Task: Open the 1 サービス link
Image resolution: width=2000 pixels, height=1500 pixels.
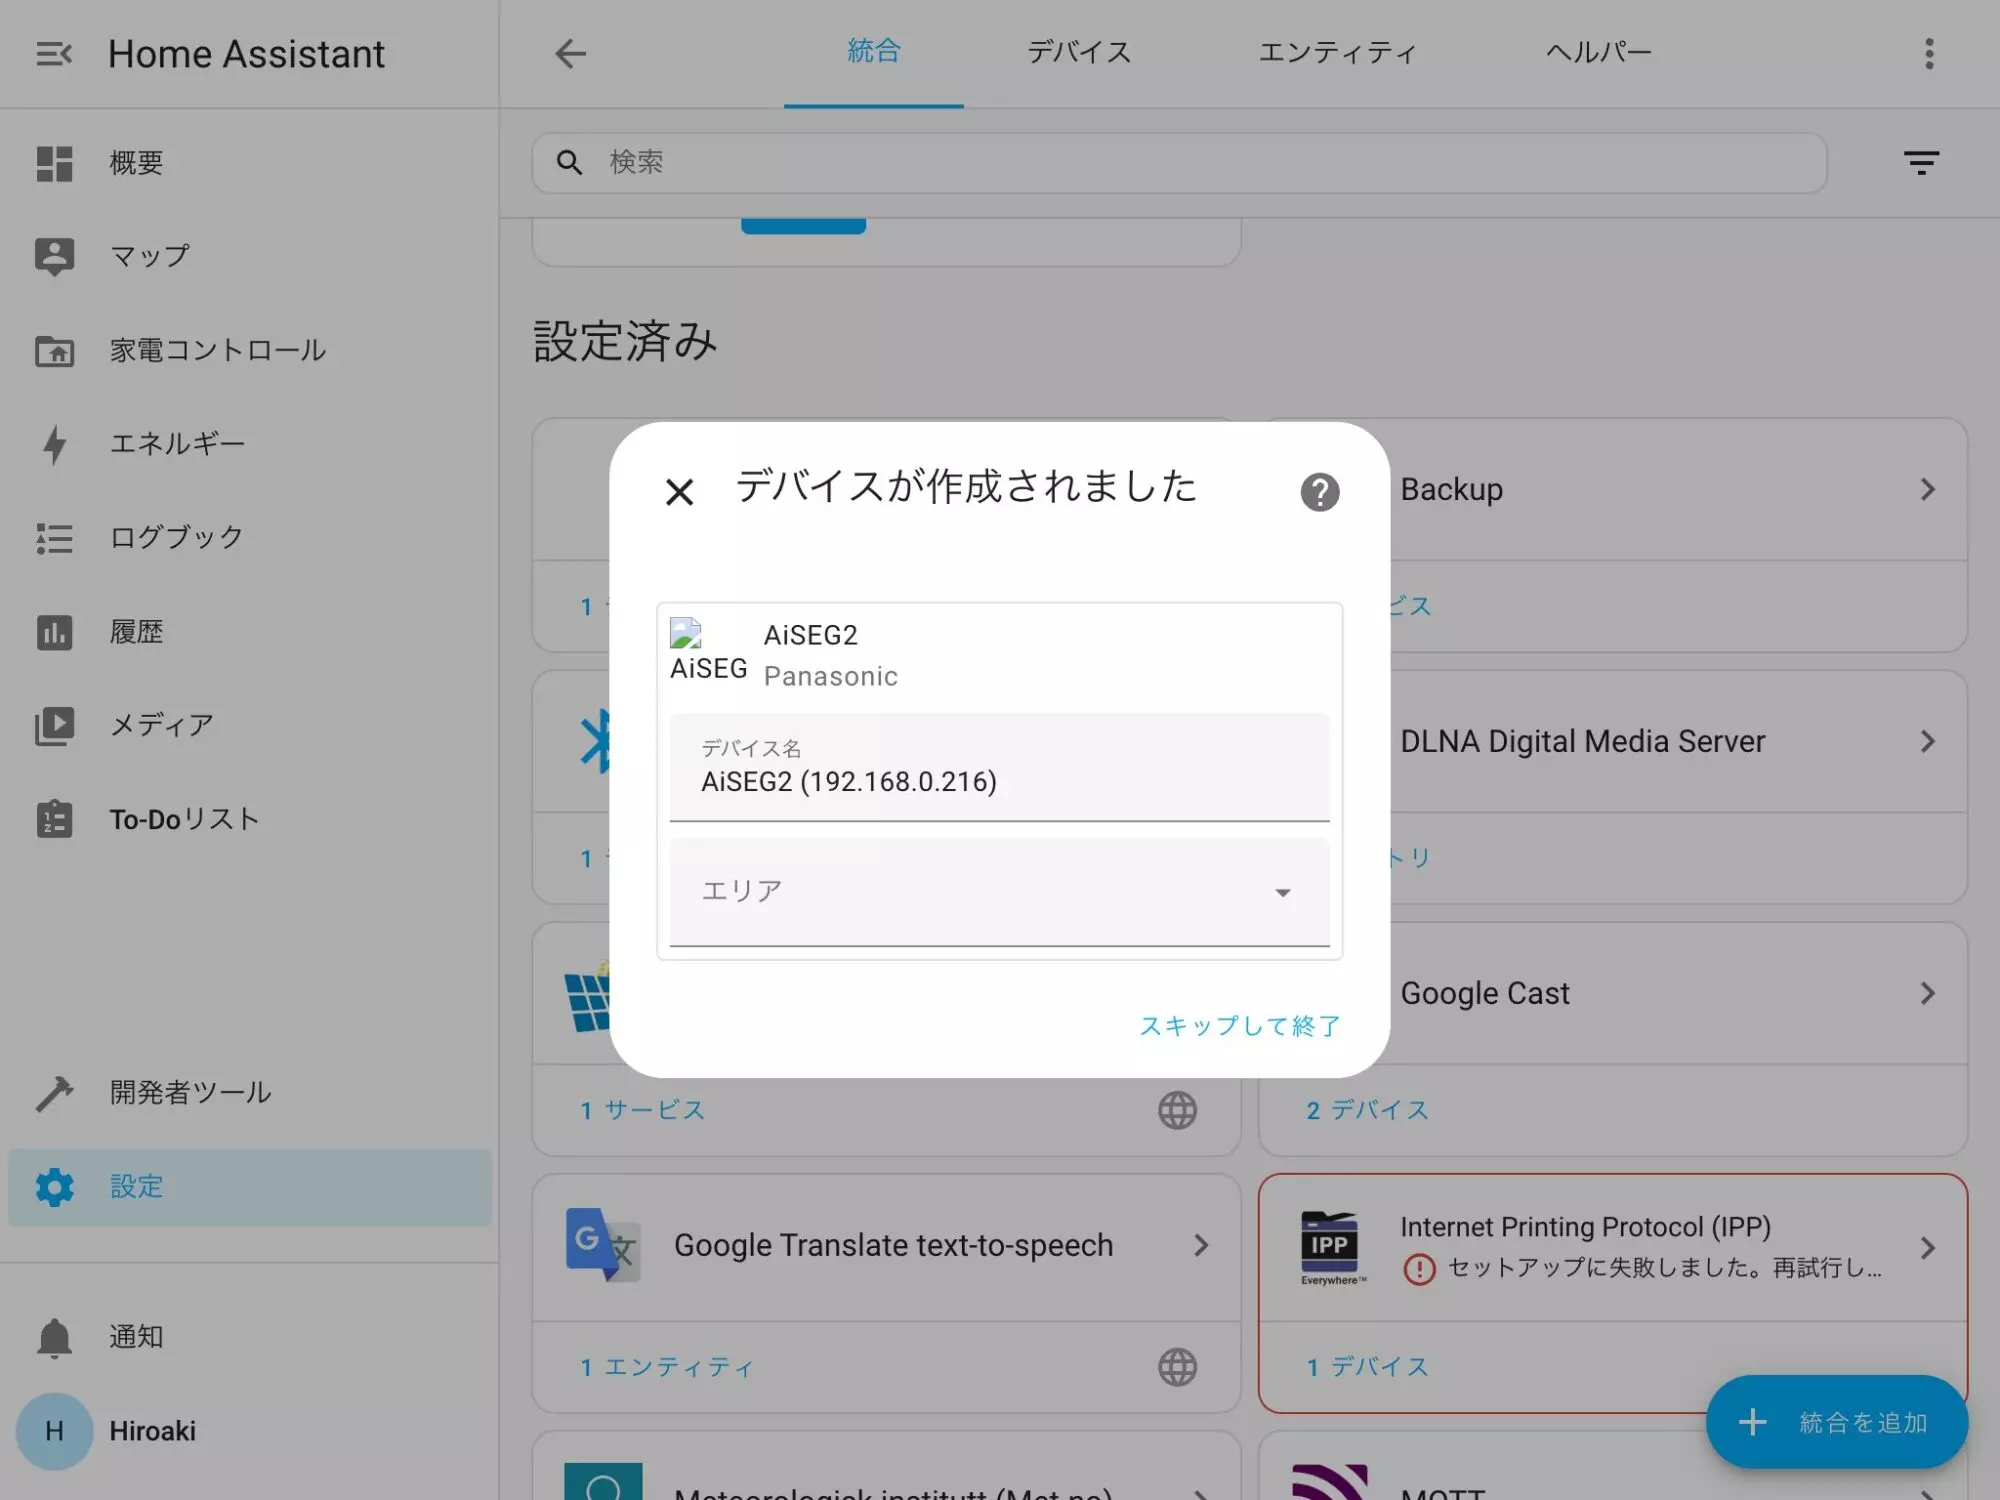Action: point(643,1110)
